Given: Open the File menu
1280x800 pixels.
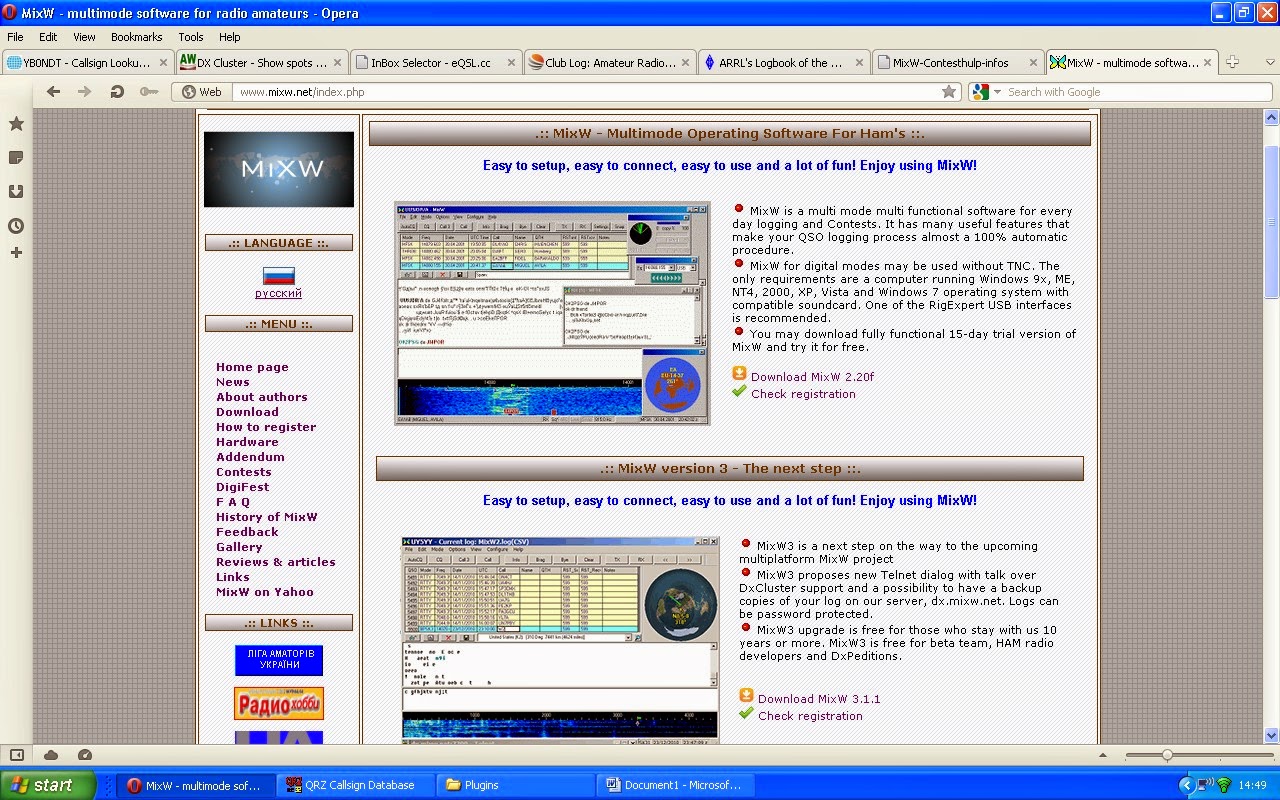Looking at the screenshot, I should [x=15, y=37].
